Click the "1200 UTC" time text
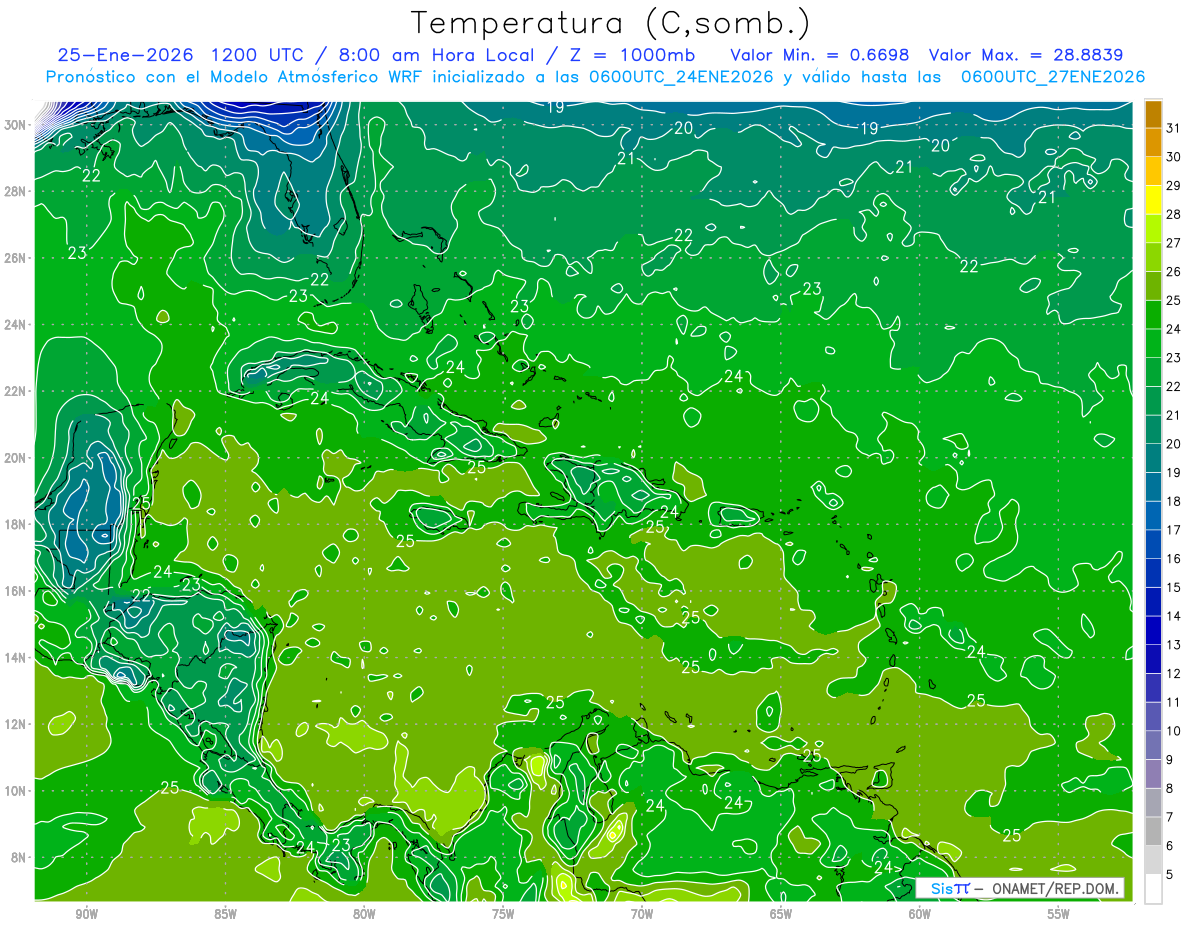Image resolution: width=1200 pixels, height=927 pixels. [259, 55]
